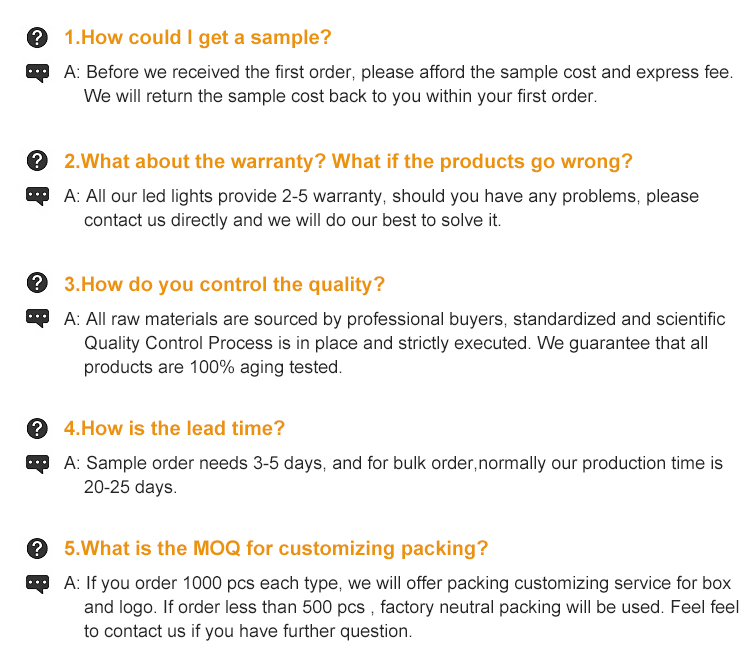Click question mark icon beside sample question
This screenshot has height=660, width=750.
tap(37, 38)
